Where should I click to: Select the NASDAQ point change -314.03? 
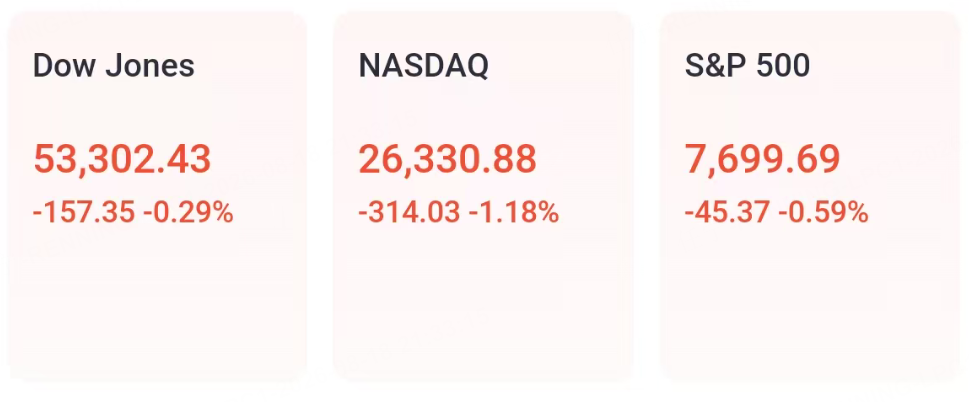[409, 213]
